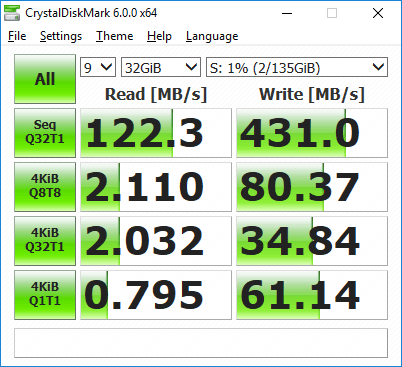
Task: Open the Language menu
Action: [212, 36]
